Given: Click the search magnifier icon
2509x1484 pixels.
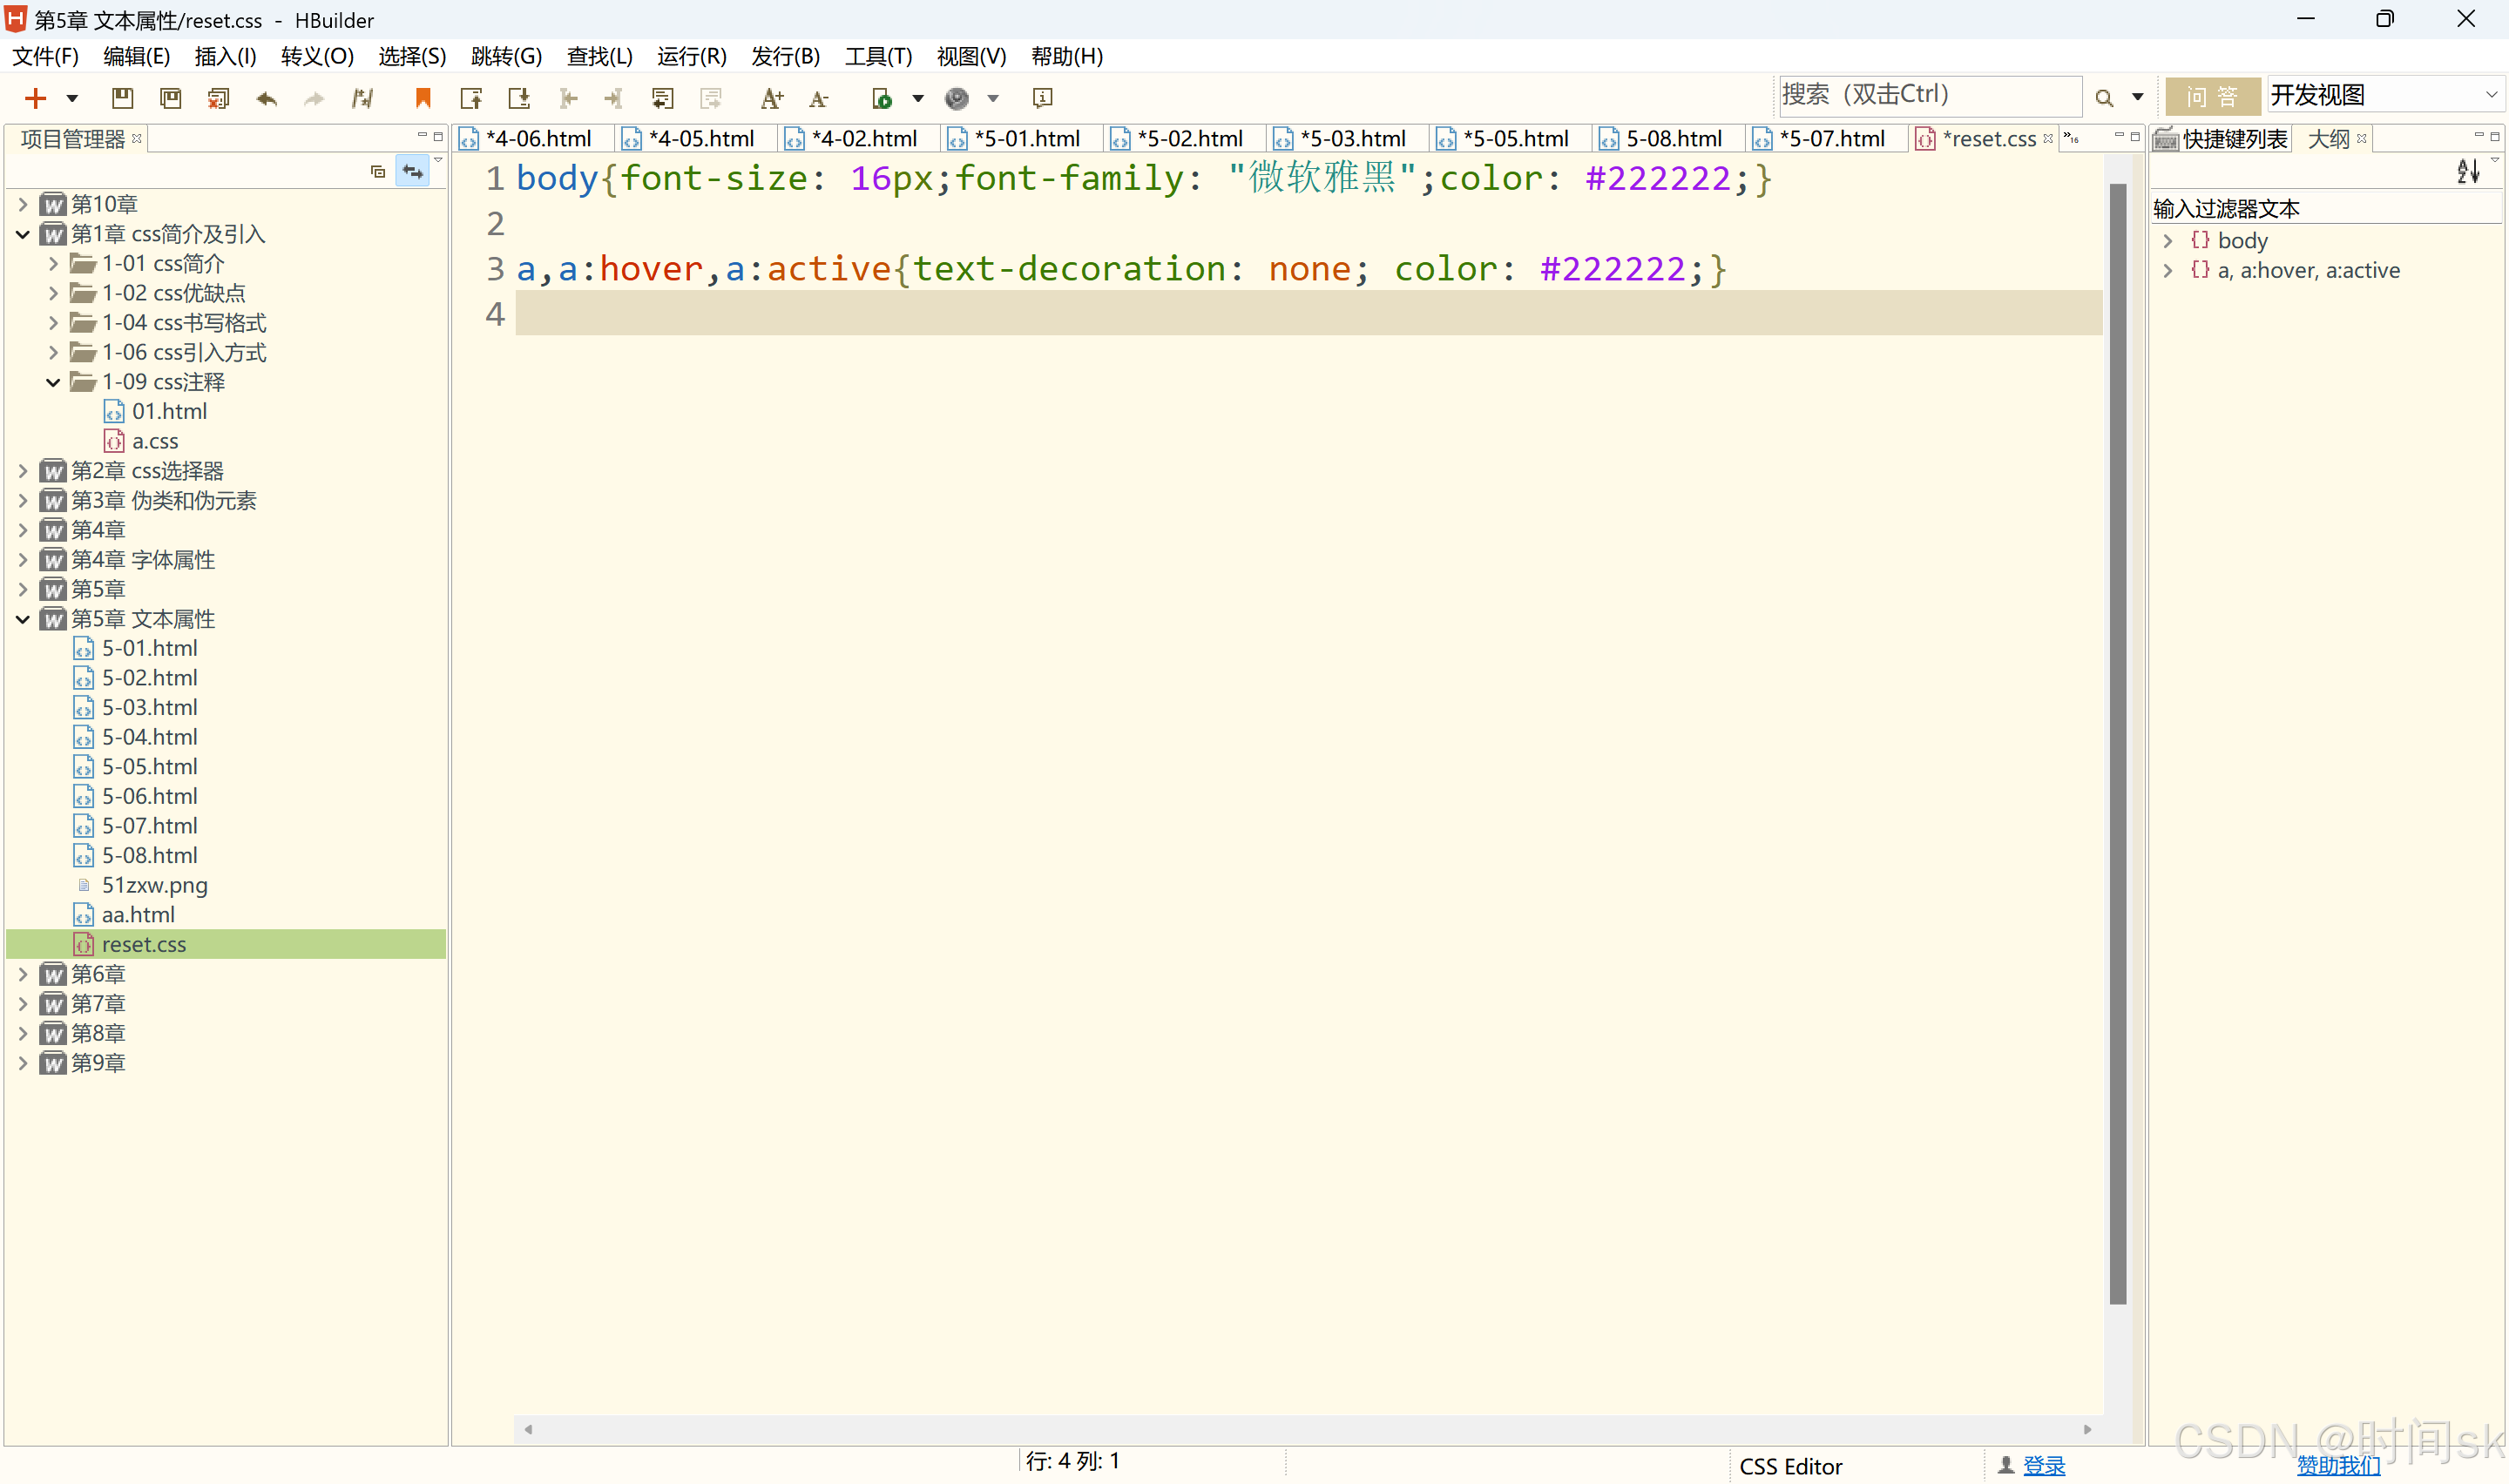Looking at the screenshot, I should [2104, 98].
